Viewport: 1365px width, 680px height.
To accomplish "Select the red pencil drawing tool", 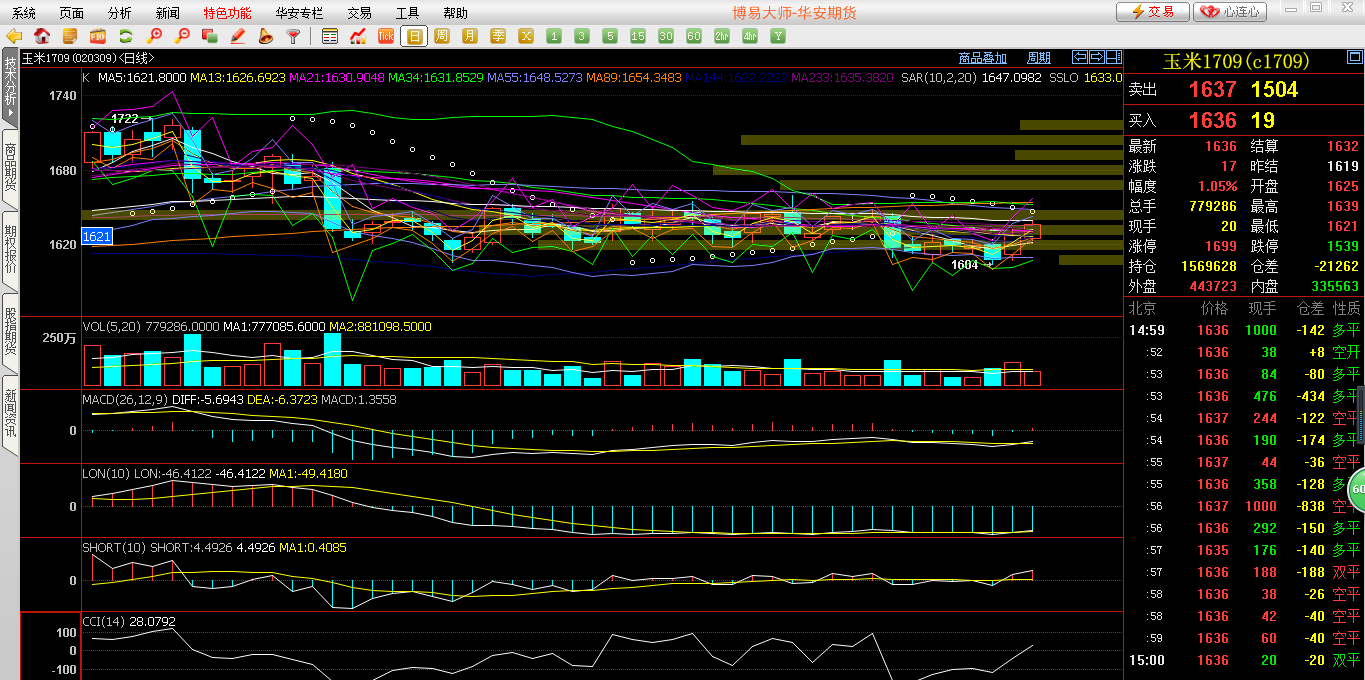I will pos(238,36).
